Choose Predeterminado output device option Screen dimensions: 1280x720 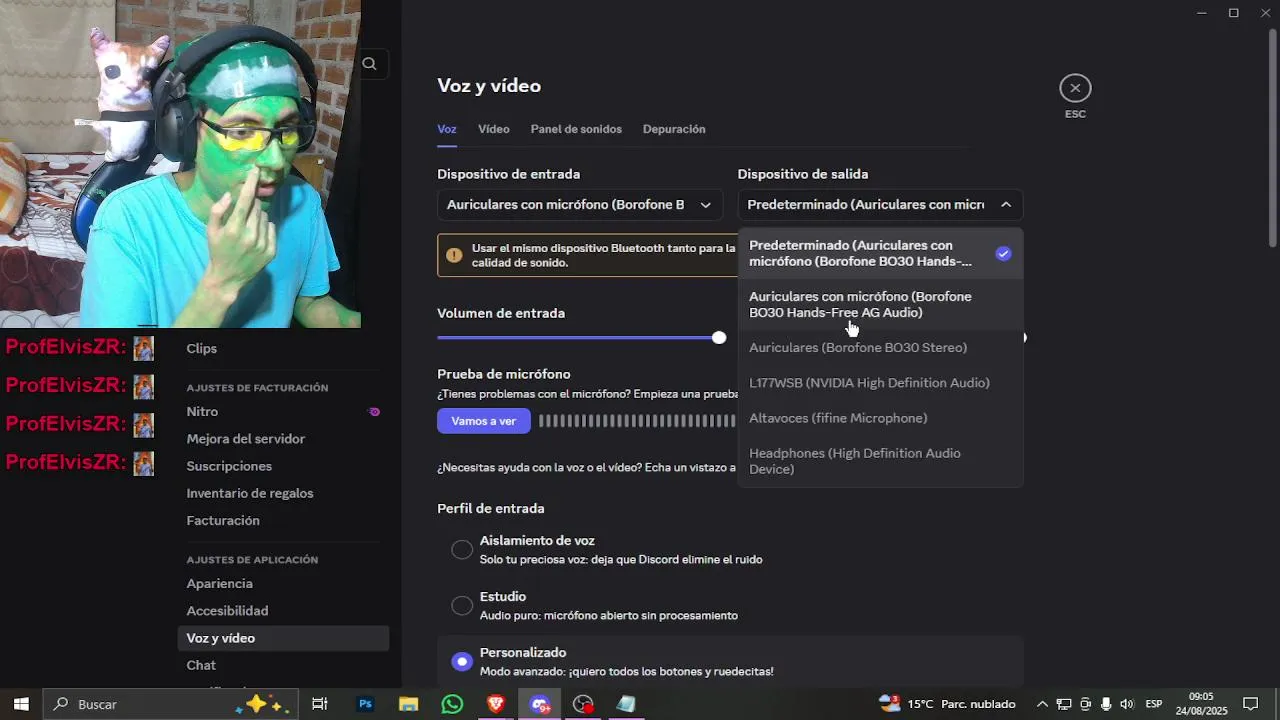(880, 253)
